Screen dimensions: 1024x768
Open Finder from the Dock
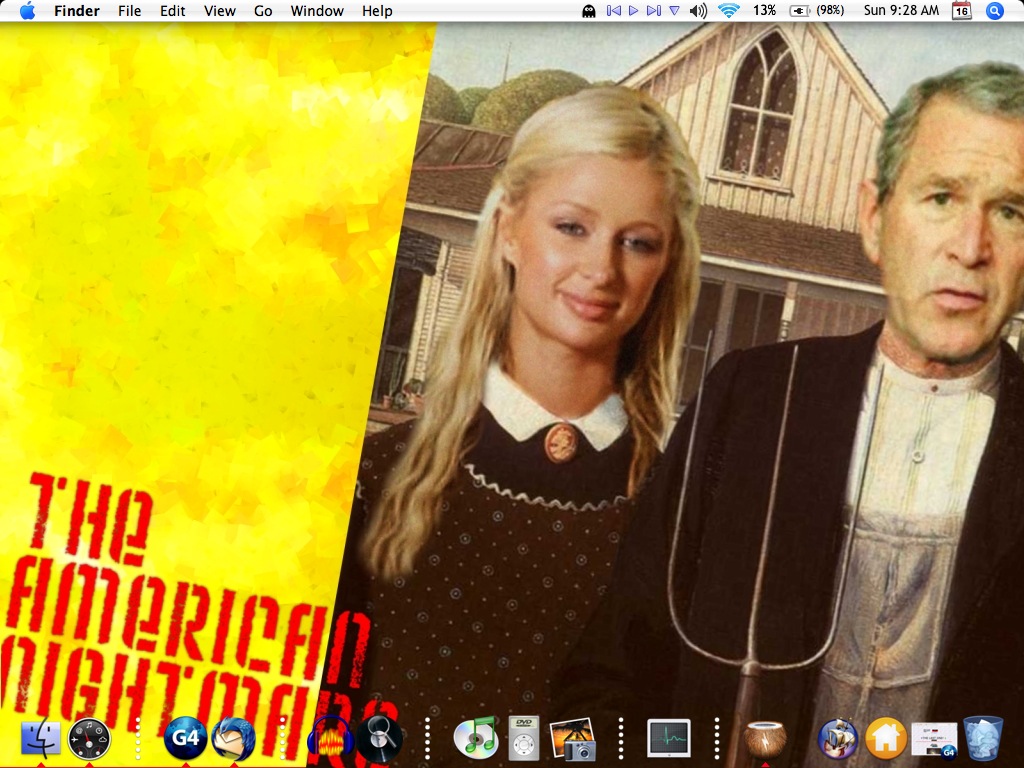click(x=40, y=738)
